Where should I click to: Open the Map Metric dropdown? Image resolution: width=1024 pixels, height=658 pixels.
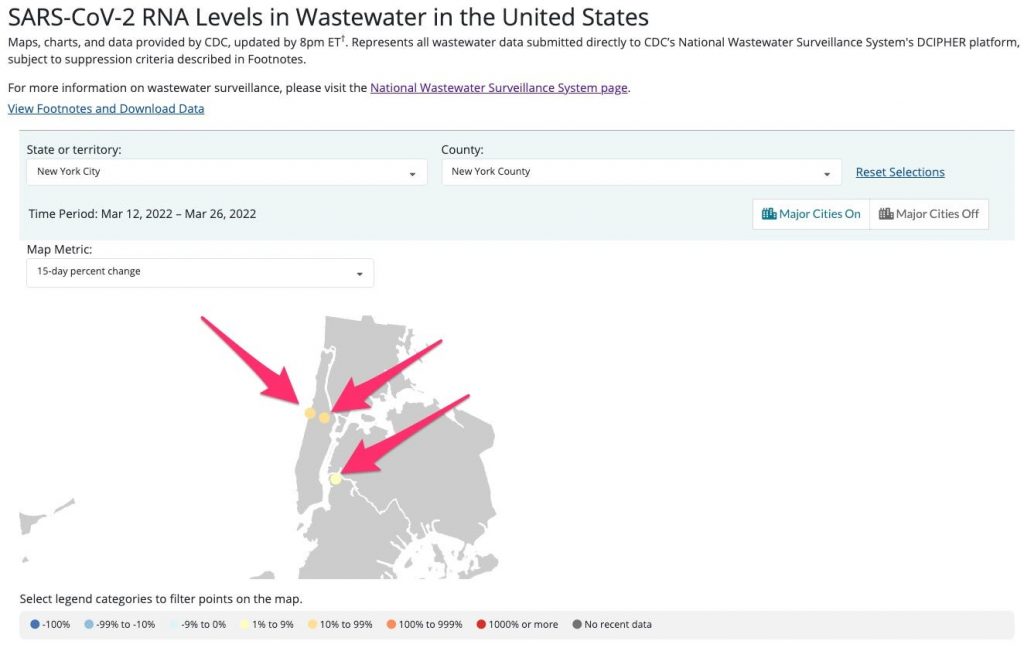tap(200, 272)
